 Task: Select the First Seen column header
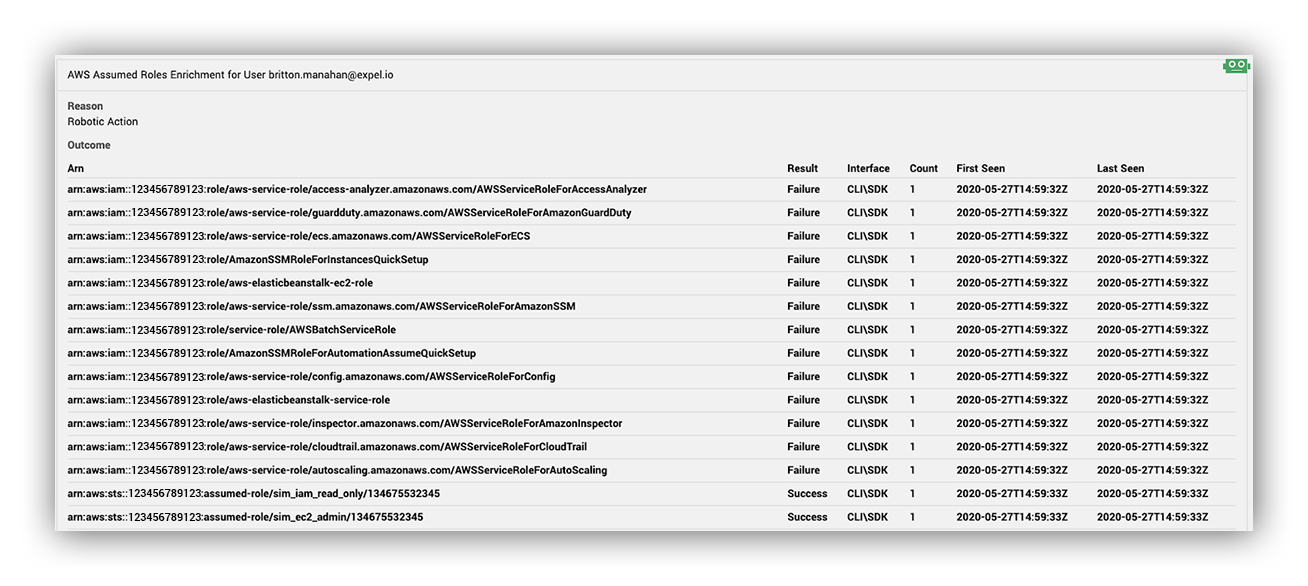[x=981, y=169]
